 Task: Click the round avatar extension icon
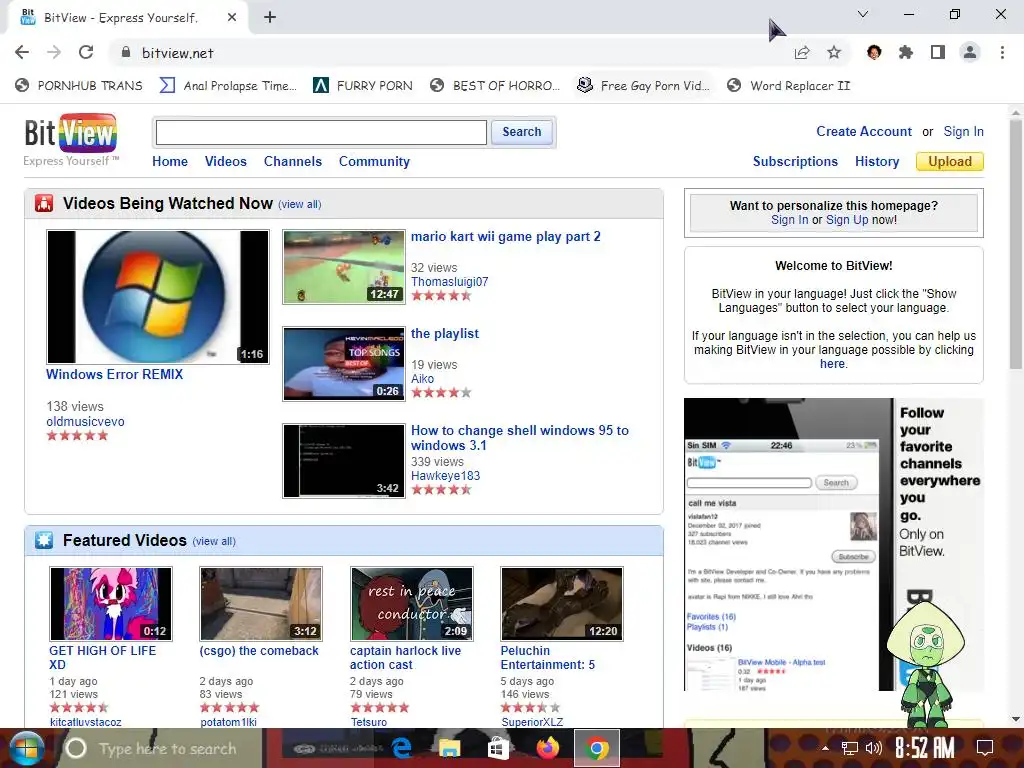pos(874,52)
